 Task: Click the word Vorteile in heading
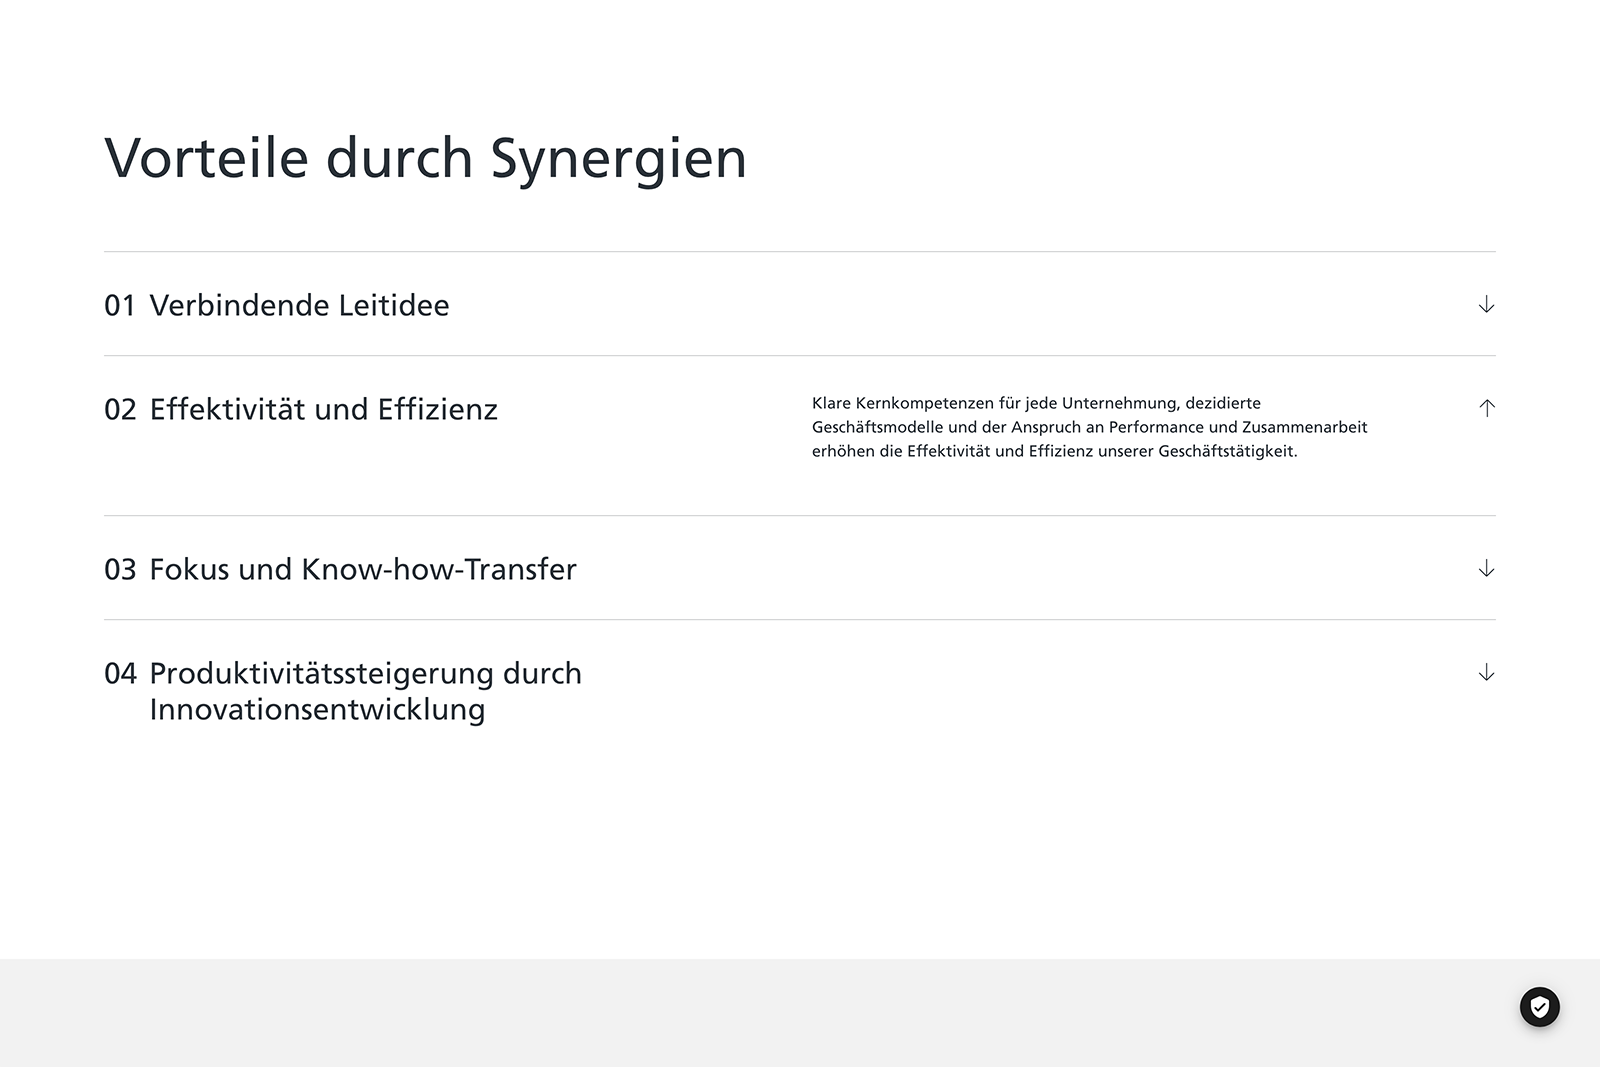click(206, 158)
